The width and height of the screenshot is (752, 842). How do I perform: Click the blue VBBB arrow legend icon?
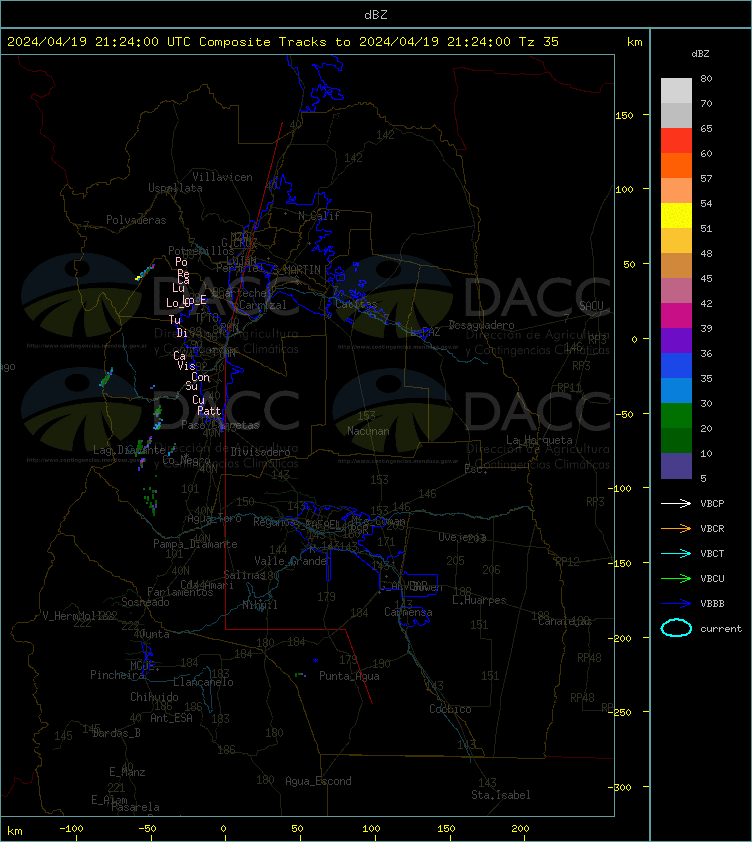pos(676,604)
